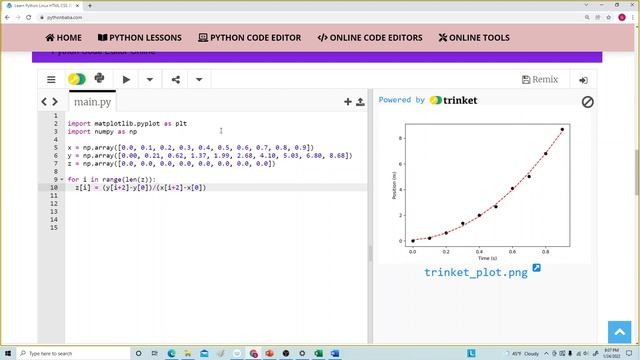Open the trinket_plot.png link
Image resolution: width=640 pixels, height=360 pixels.
click(476, 272)
